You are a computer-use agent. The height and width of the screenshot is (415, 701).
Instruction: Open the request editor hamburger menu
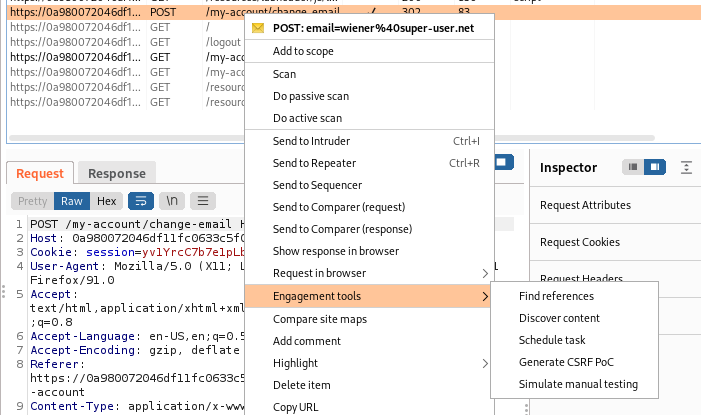[x=203, y=201]
